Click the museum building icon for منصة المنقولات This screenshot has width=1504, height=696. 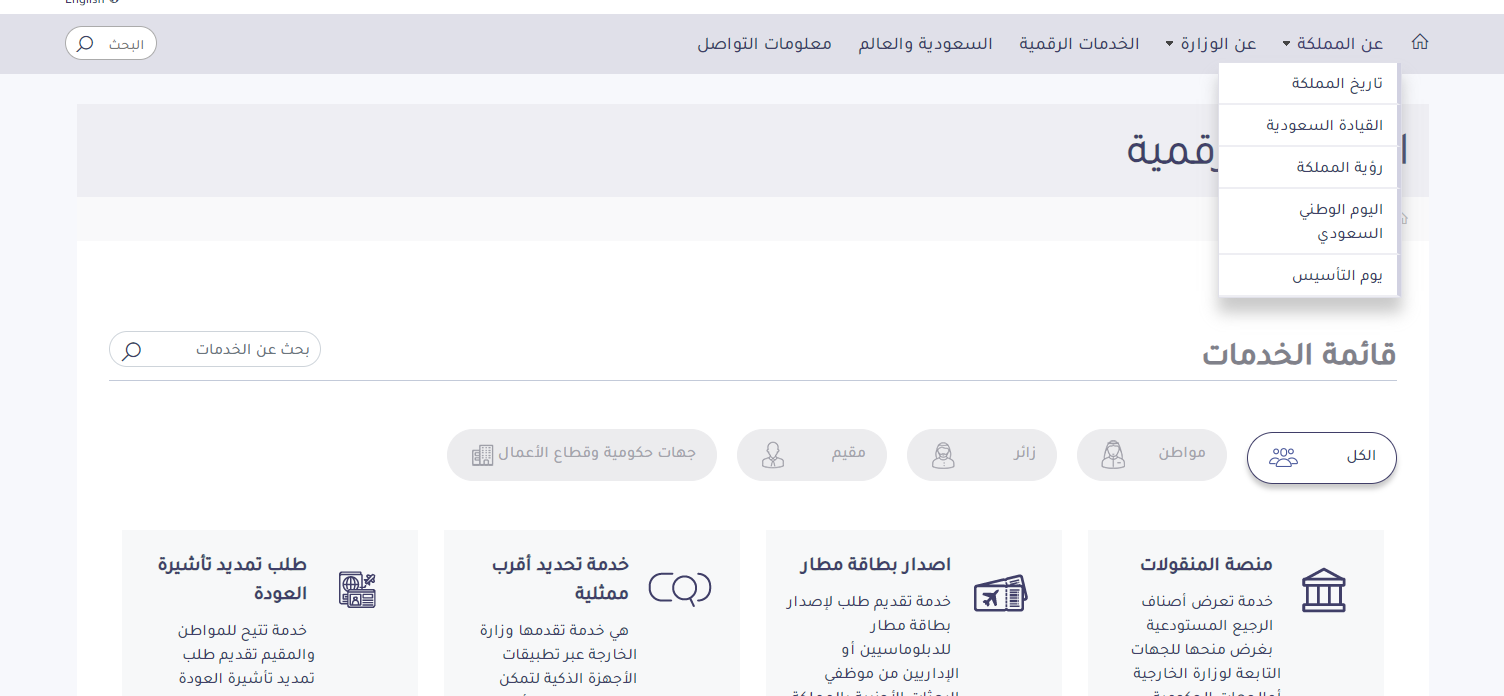(x=1323, y=590)
